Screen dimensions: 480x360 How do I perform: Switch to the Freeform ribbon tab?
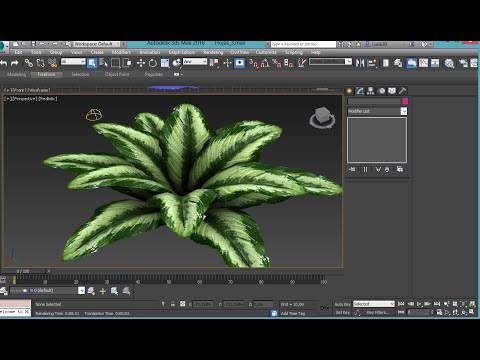coord(46,74)
